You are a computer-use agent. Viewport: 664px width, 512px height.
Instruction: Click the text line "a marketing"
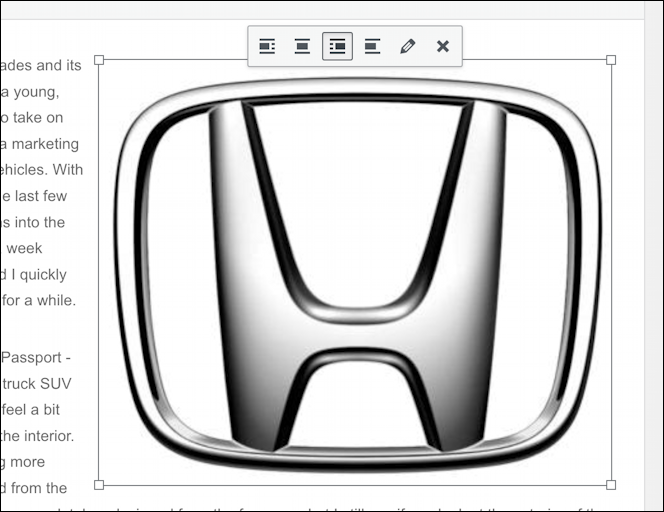(x=40, y=144)
